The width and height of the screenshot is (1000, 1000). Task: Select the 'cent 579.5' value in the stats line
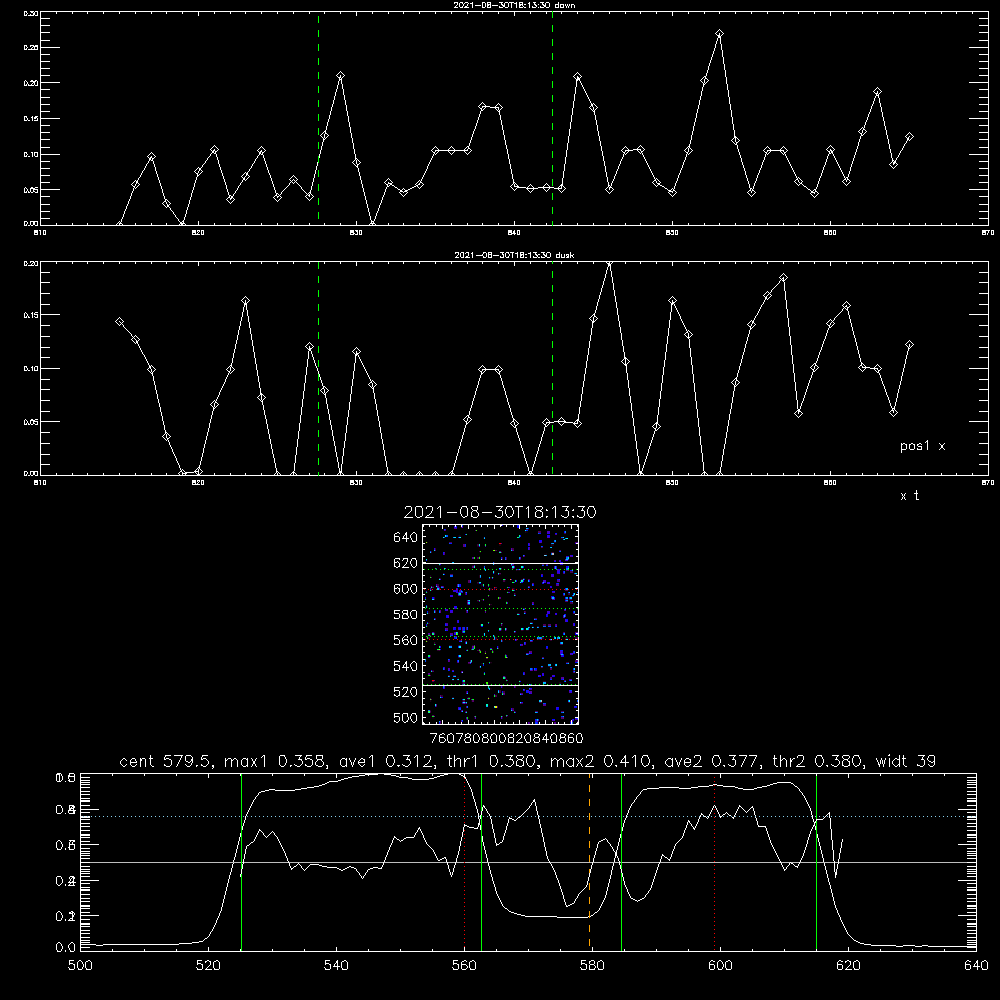click(x=166, y=761)
